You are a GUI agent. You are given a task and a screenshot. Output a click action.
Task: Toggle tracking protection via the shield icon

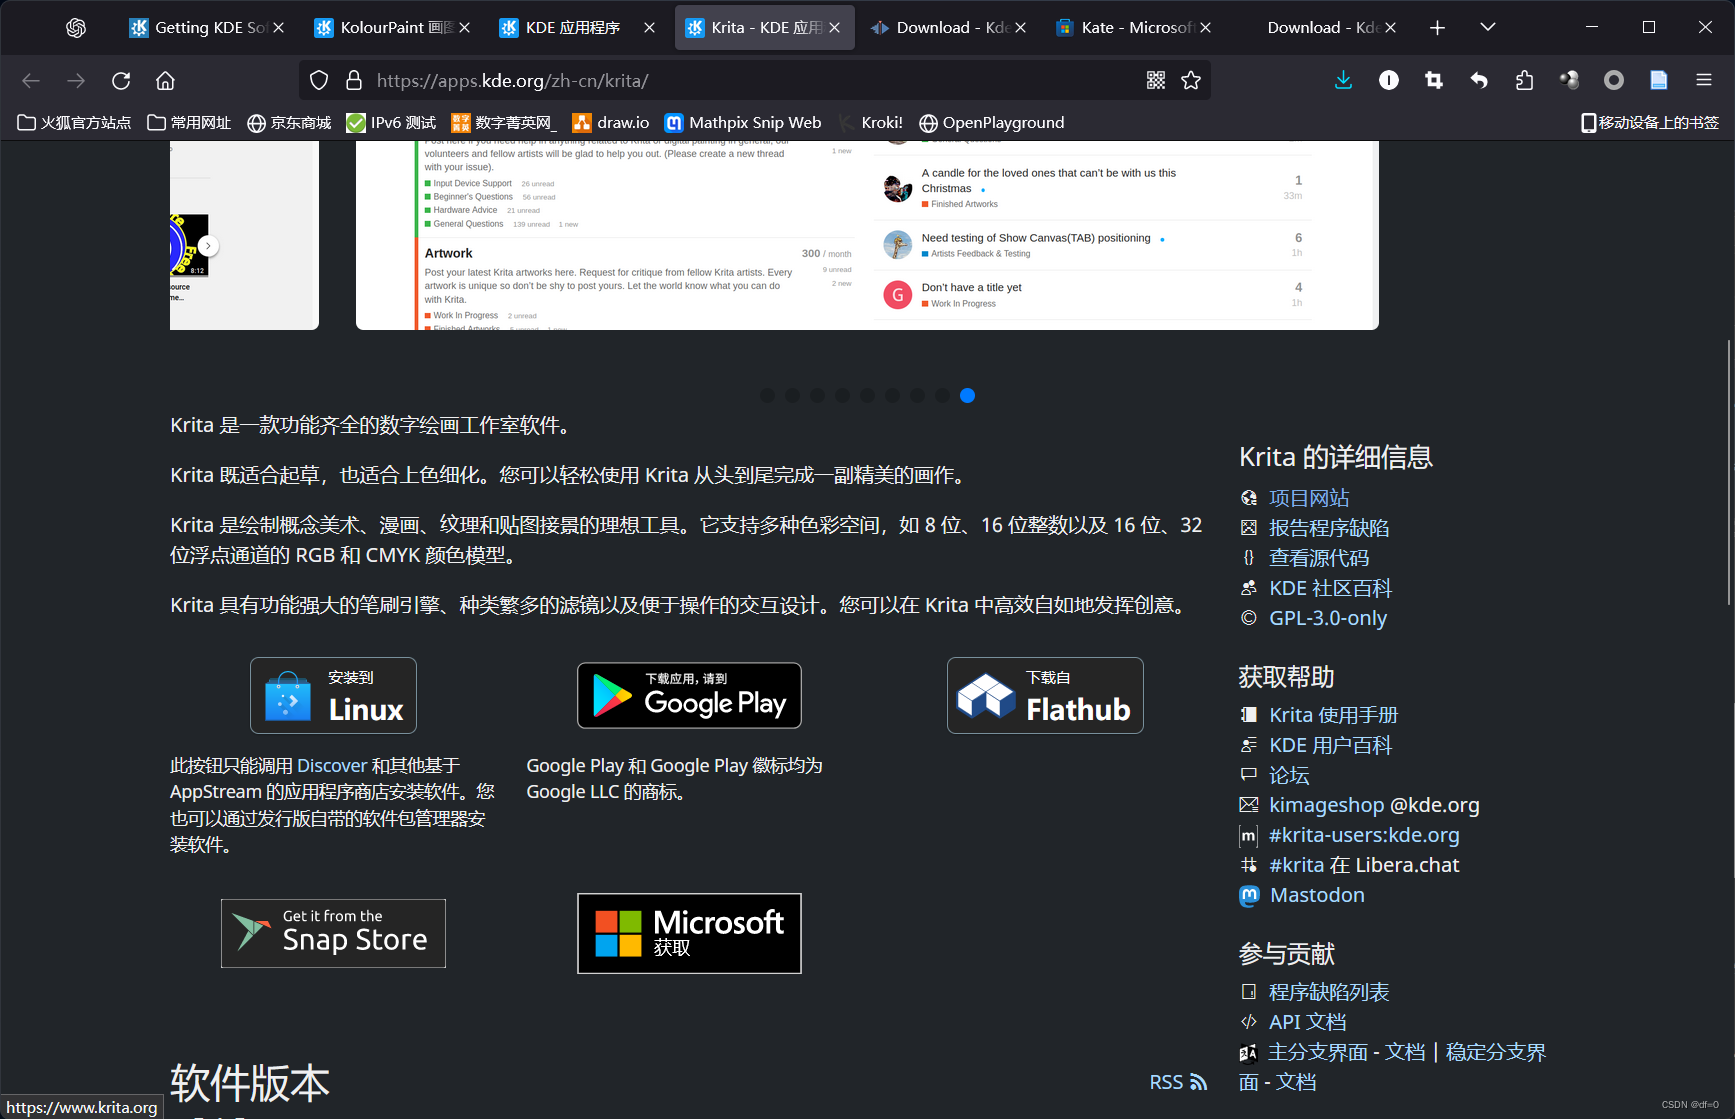pos(318,80)
